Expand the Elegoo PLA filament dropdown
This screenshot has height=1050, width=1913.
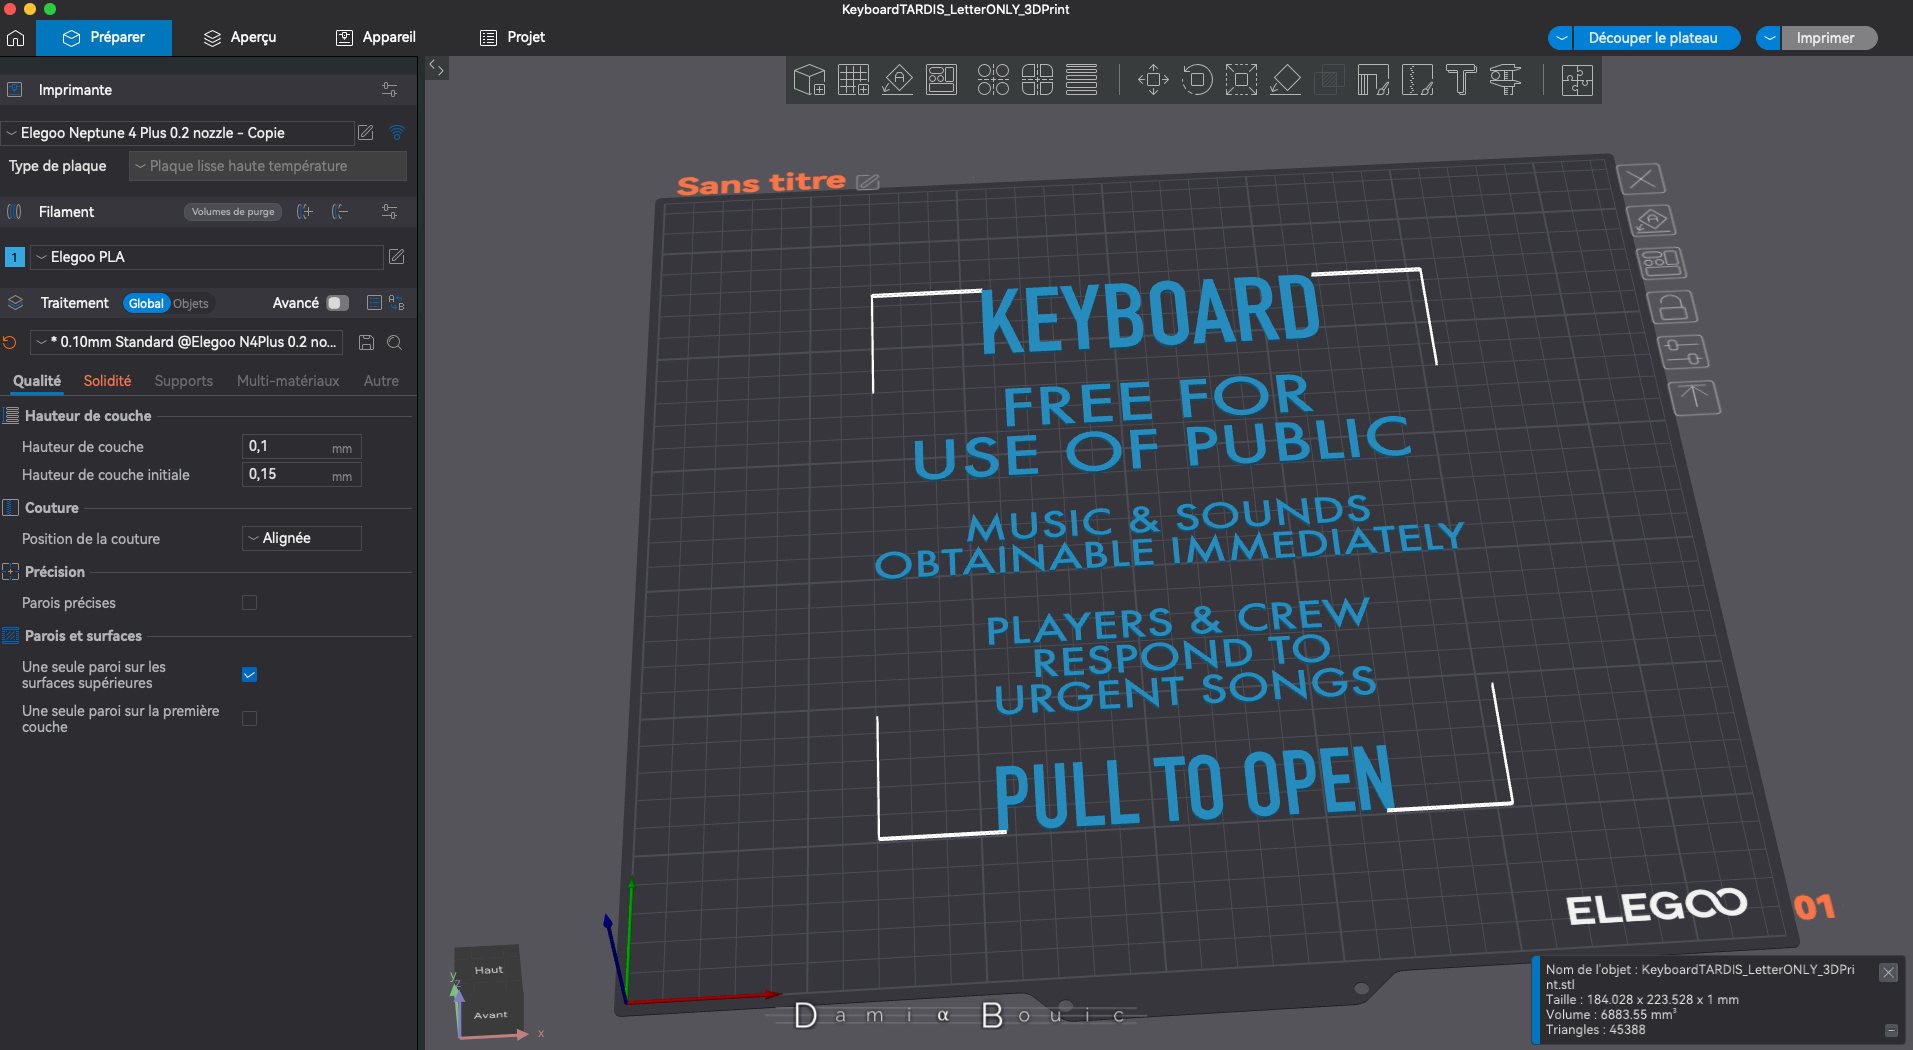pyautogui.click(x=207, y=257)
